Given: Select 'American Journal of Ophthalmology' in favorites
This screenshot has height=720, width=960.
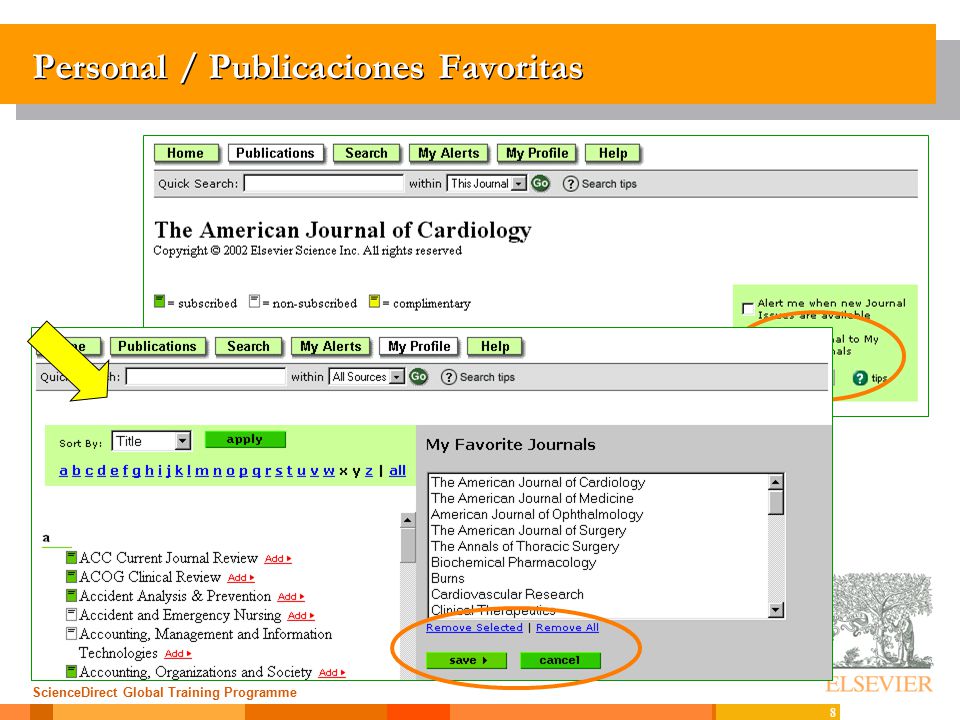Looking at the screenshot, I should click(536, 514).
